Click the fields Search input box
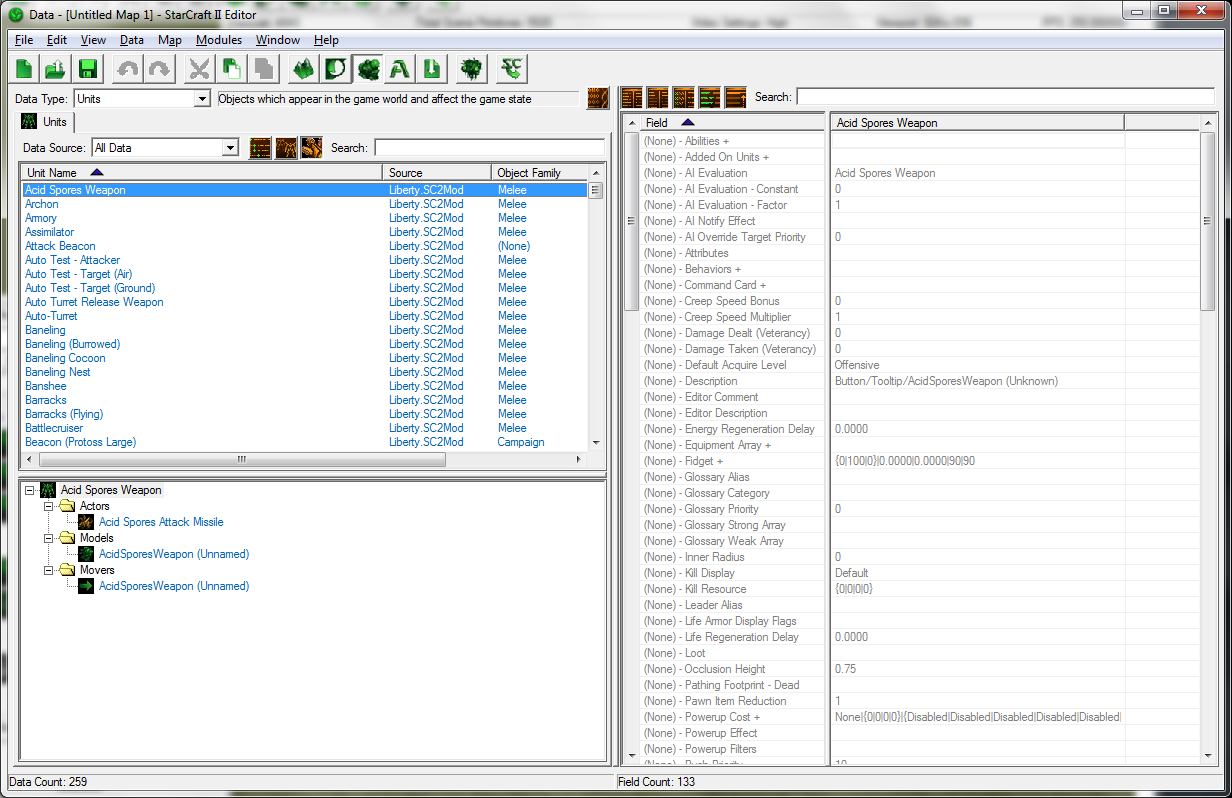The width and height of the screenshot is (1232, 798). coord(1005,97)
